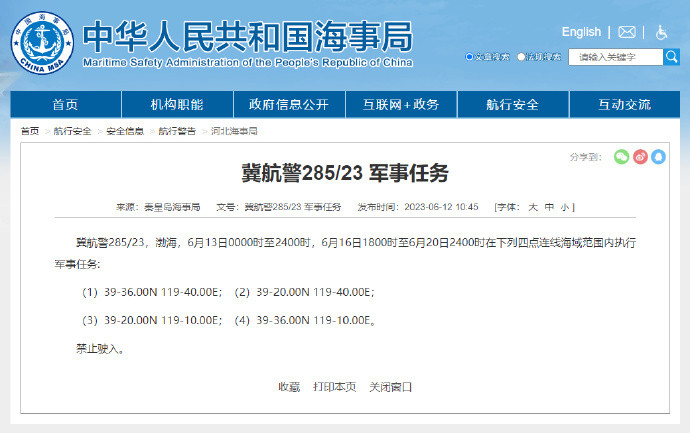This screenshot has width=690, height=433.
Task: Focus the 请输入关键字 search box
Action: point(616,57)
